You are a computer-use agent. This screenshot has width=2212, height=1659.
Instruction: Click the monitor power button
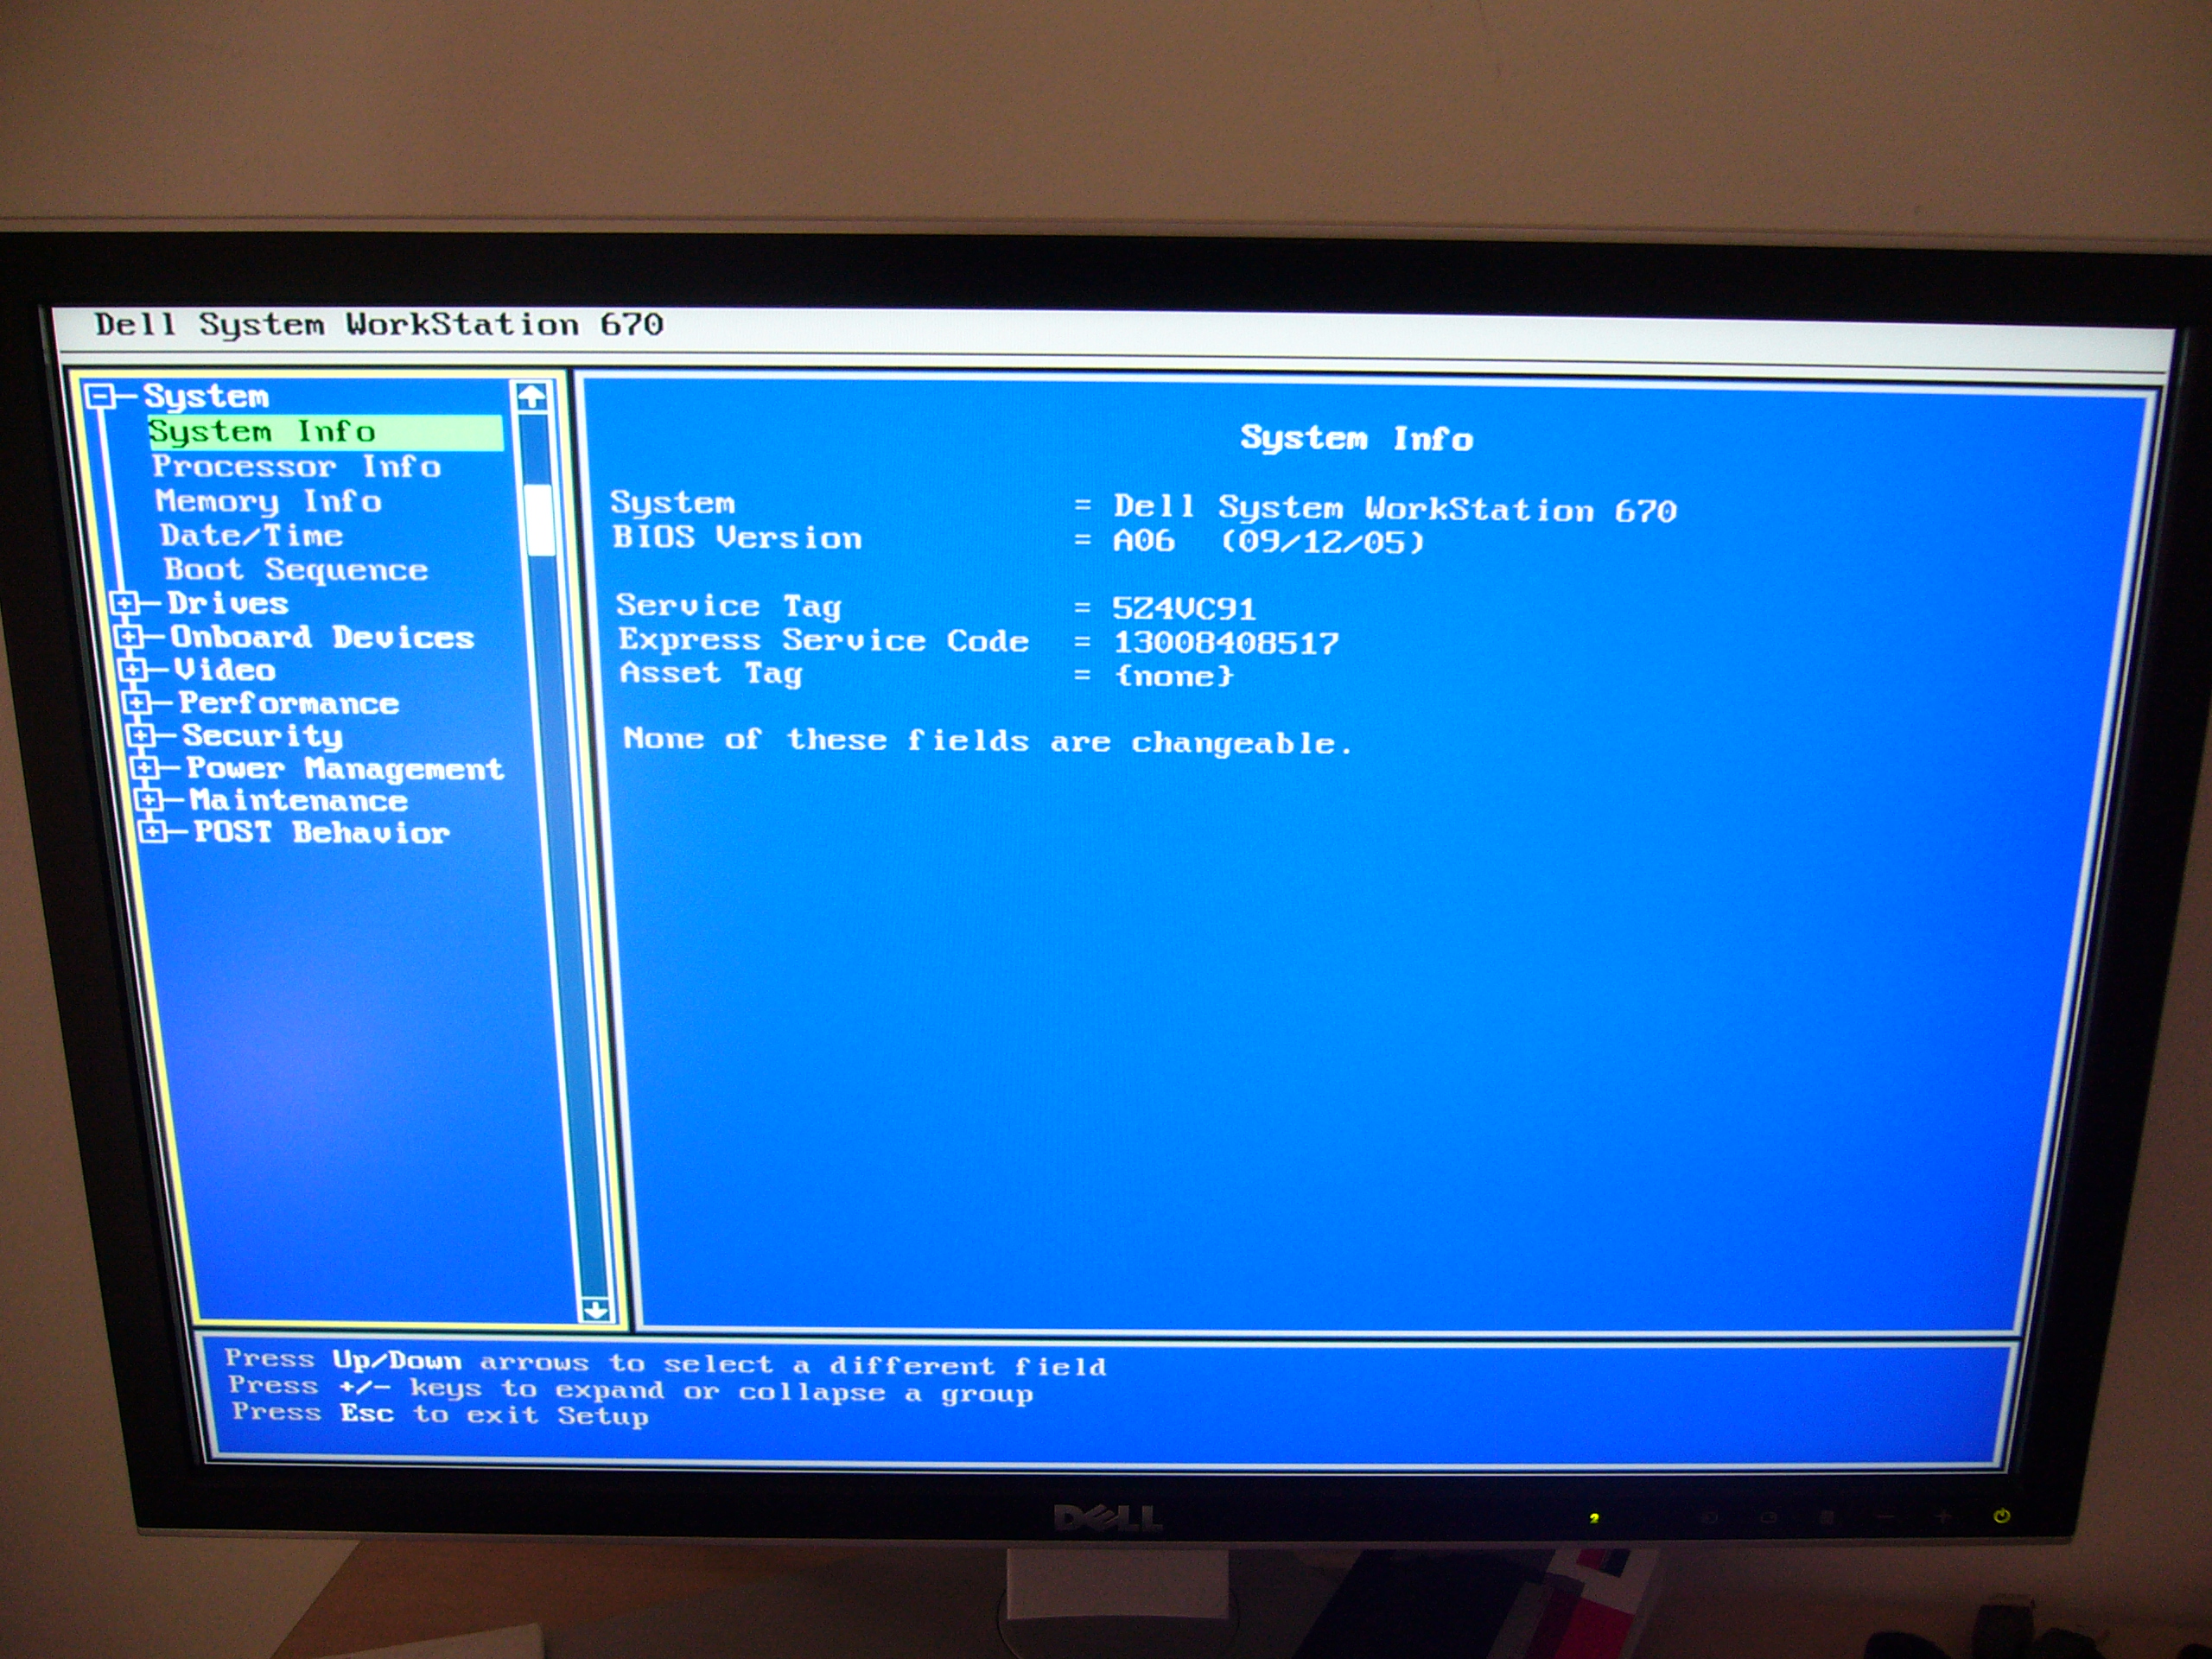[x=2002, y=1516]
